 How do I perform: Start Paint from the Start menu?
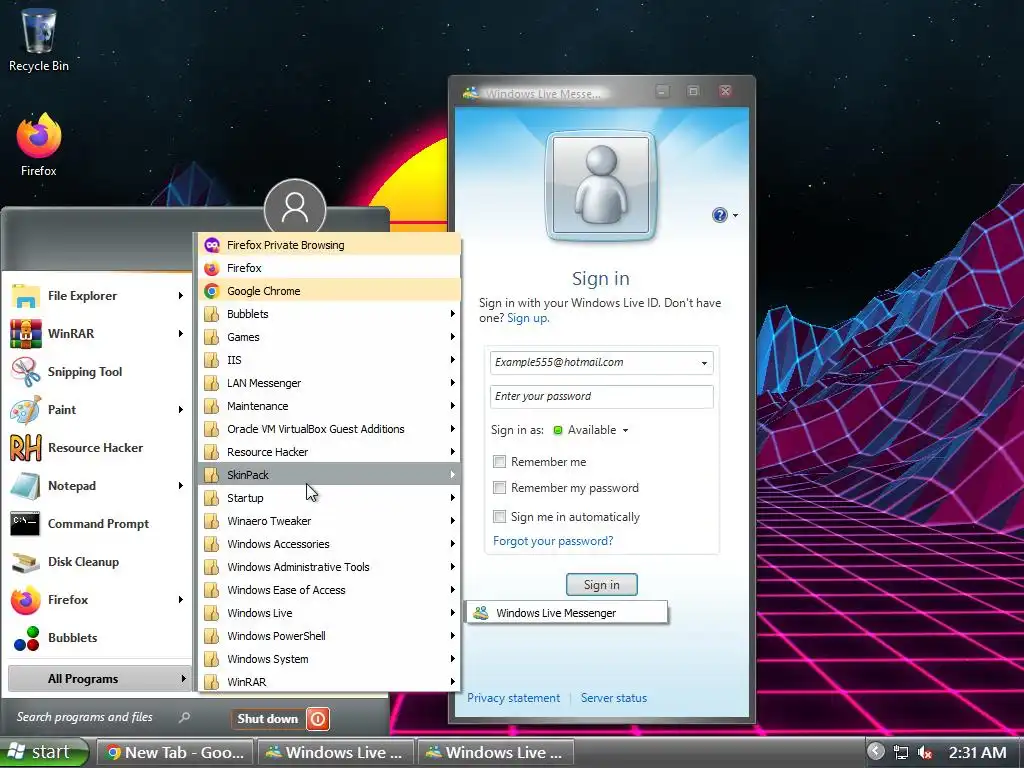[x=97, y=409]
